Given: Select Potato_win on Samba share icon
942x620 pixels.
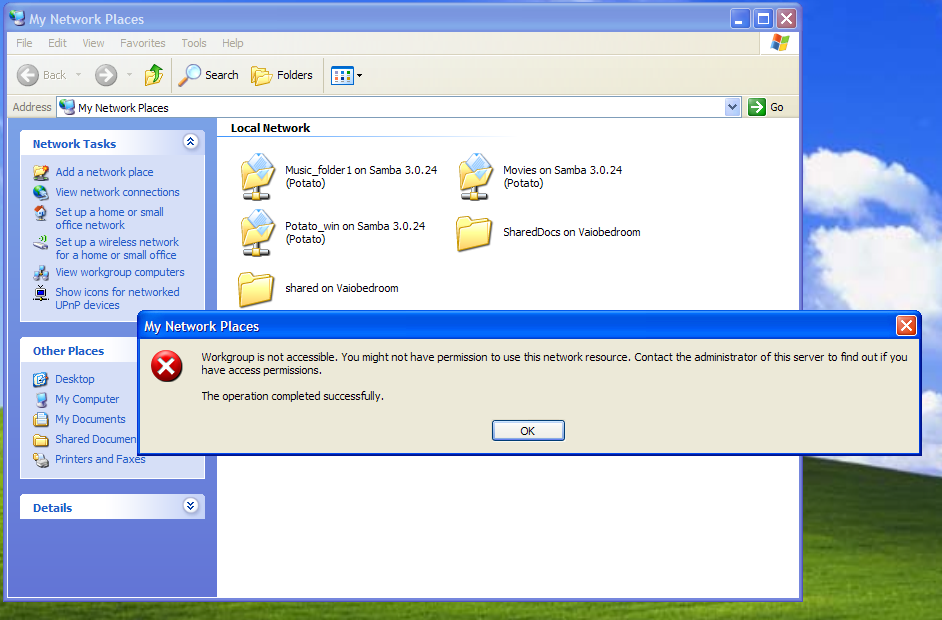Looking at the screenshot, I should pos(257,232).
